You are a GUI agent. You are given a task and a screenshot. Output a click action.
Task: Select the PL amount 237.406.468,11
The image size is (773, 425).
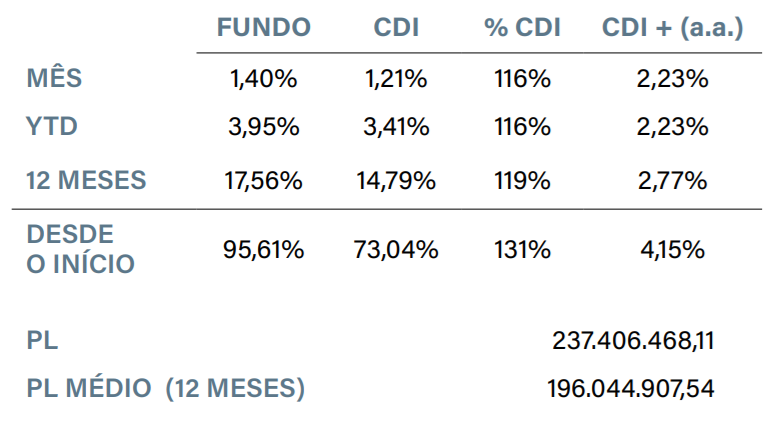click(x=633, y=340)
